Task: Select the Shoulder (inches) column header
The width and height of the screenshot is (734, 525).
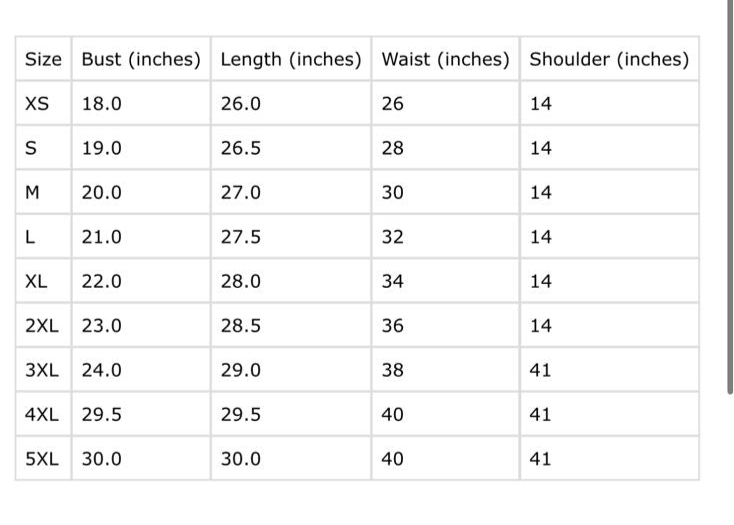Action: 609,59
